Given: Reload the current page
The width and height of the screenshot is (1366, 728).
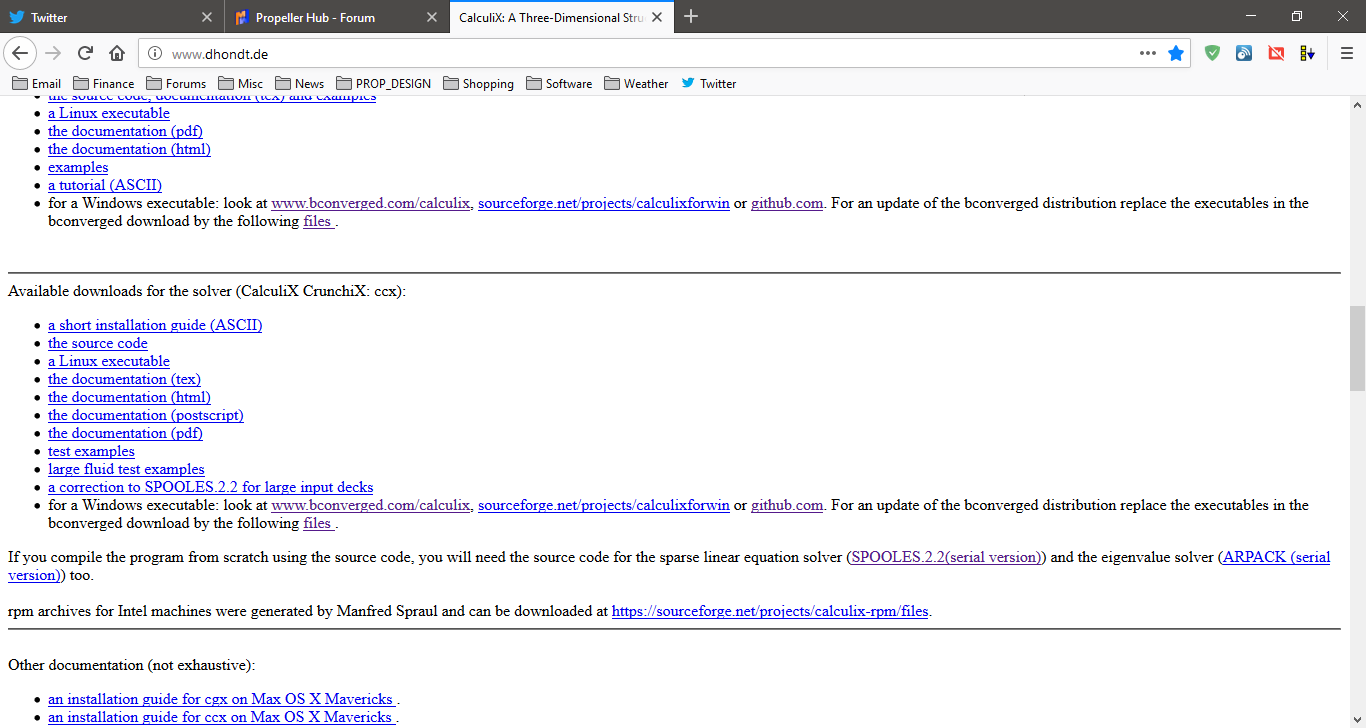Looking at the screenshot, I should tap(85, 53).
